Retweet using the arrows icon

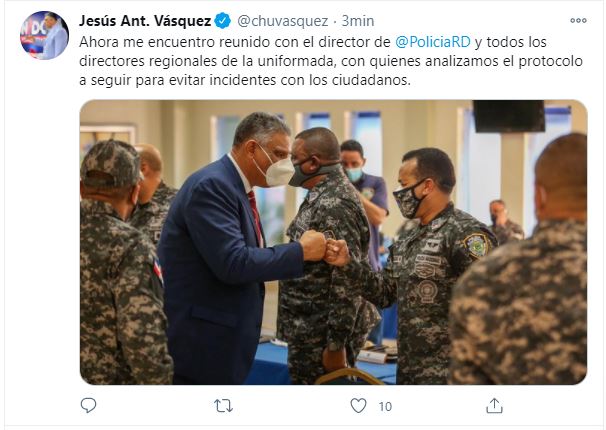[223, 406]
